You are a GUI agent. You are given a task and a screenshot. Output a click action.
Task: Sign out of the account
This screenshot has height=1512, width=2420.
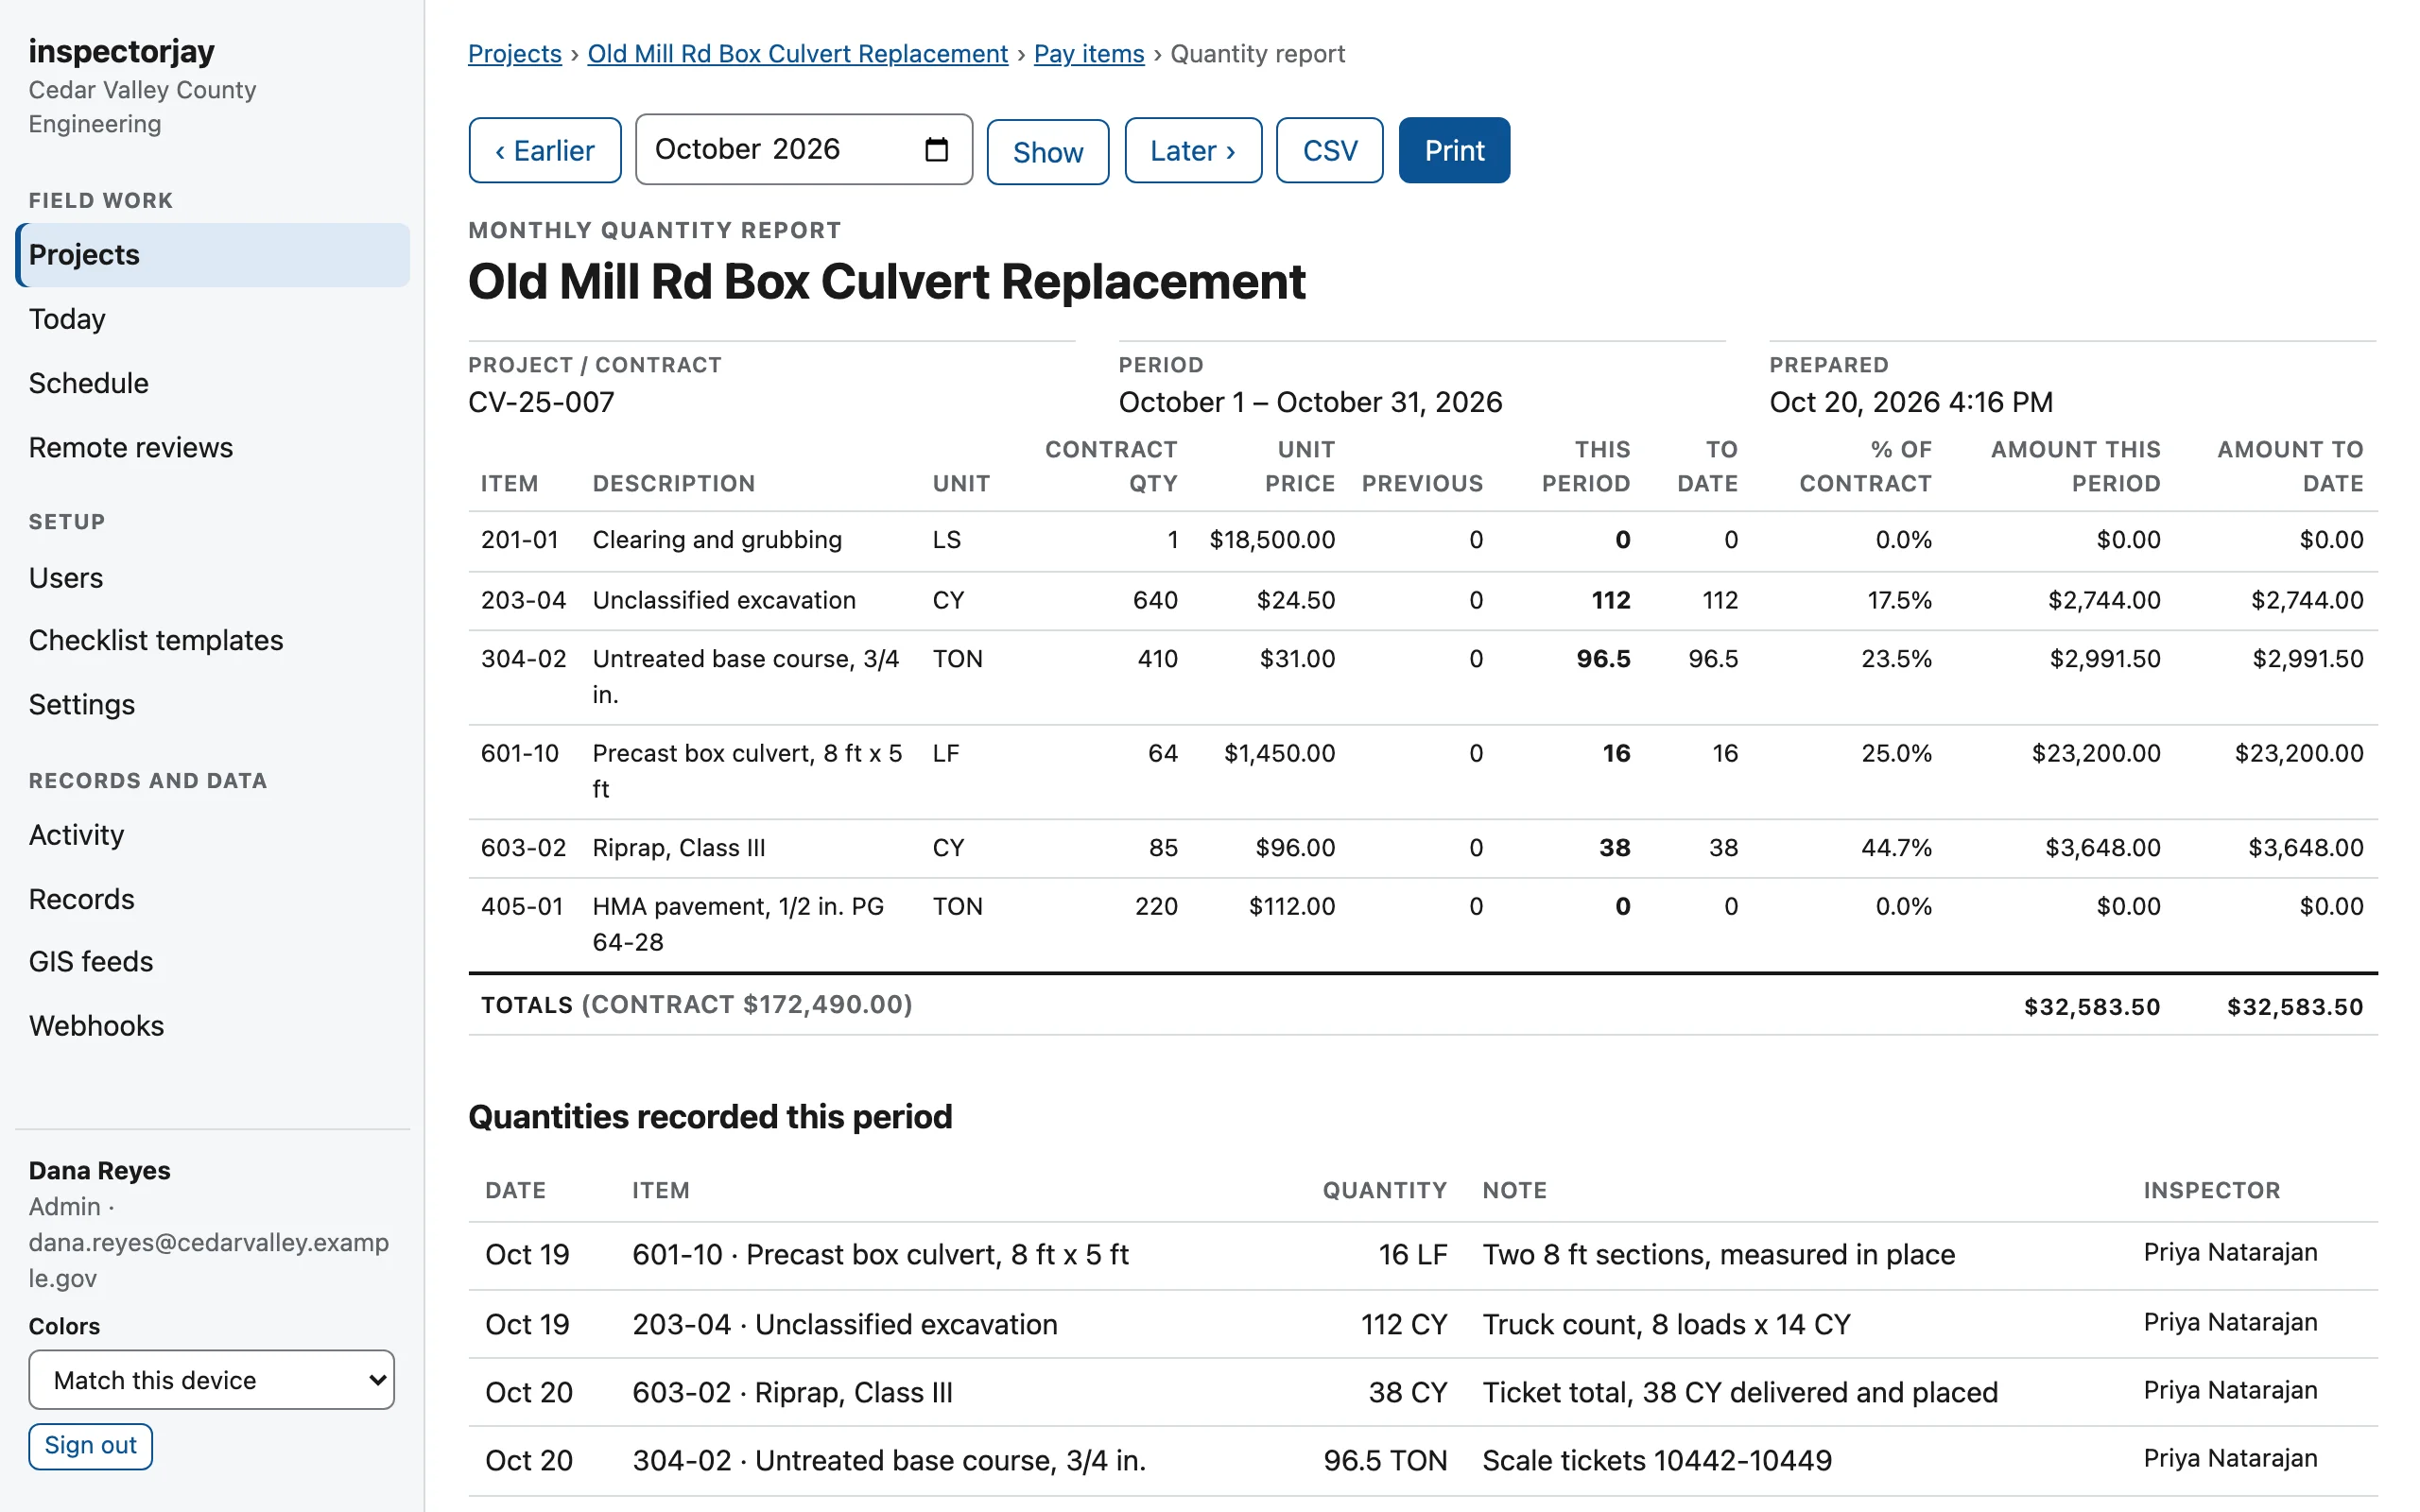[90, 1446]
